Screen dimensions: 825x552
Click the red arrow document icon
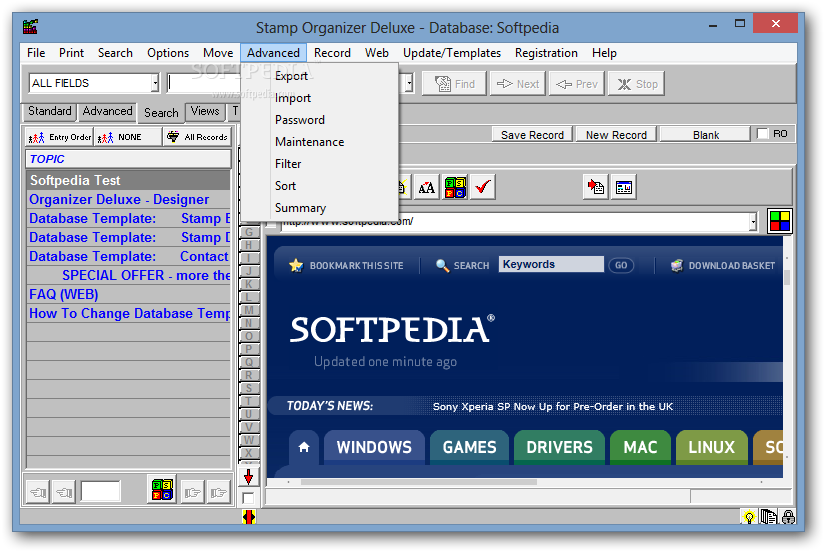tap(596, 187)
